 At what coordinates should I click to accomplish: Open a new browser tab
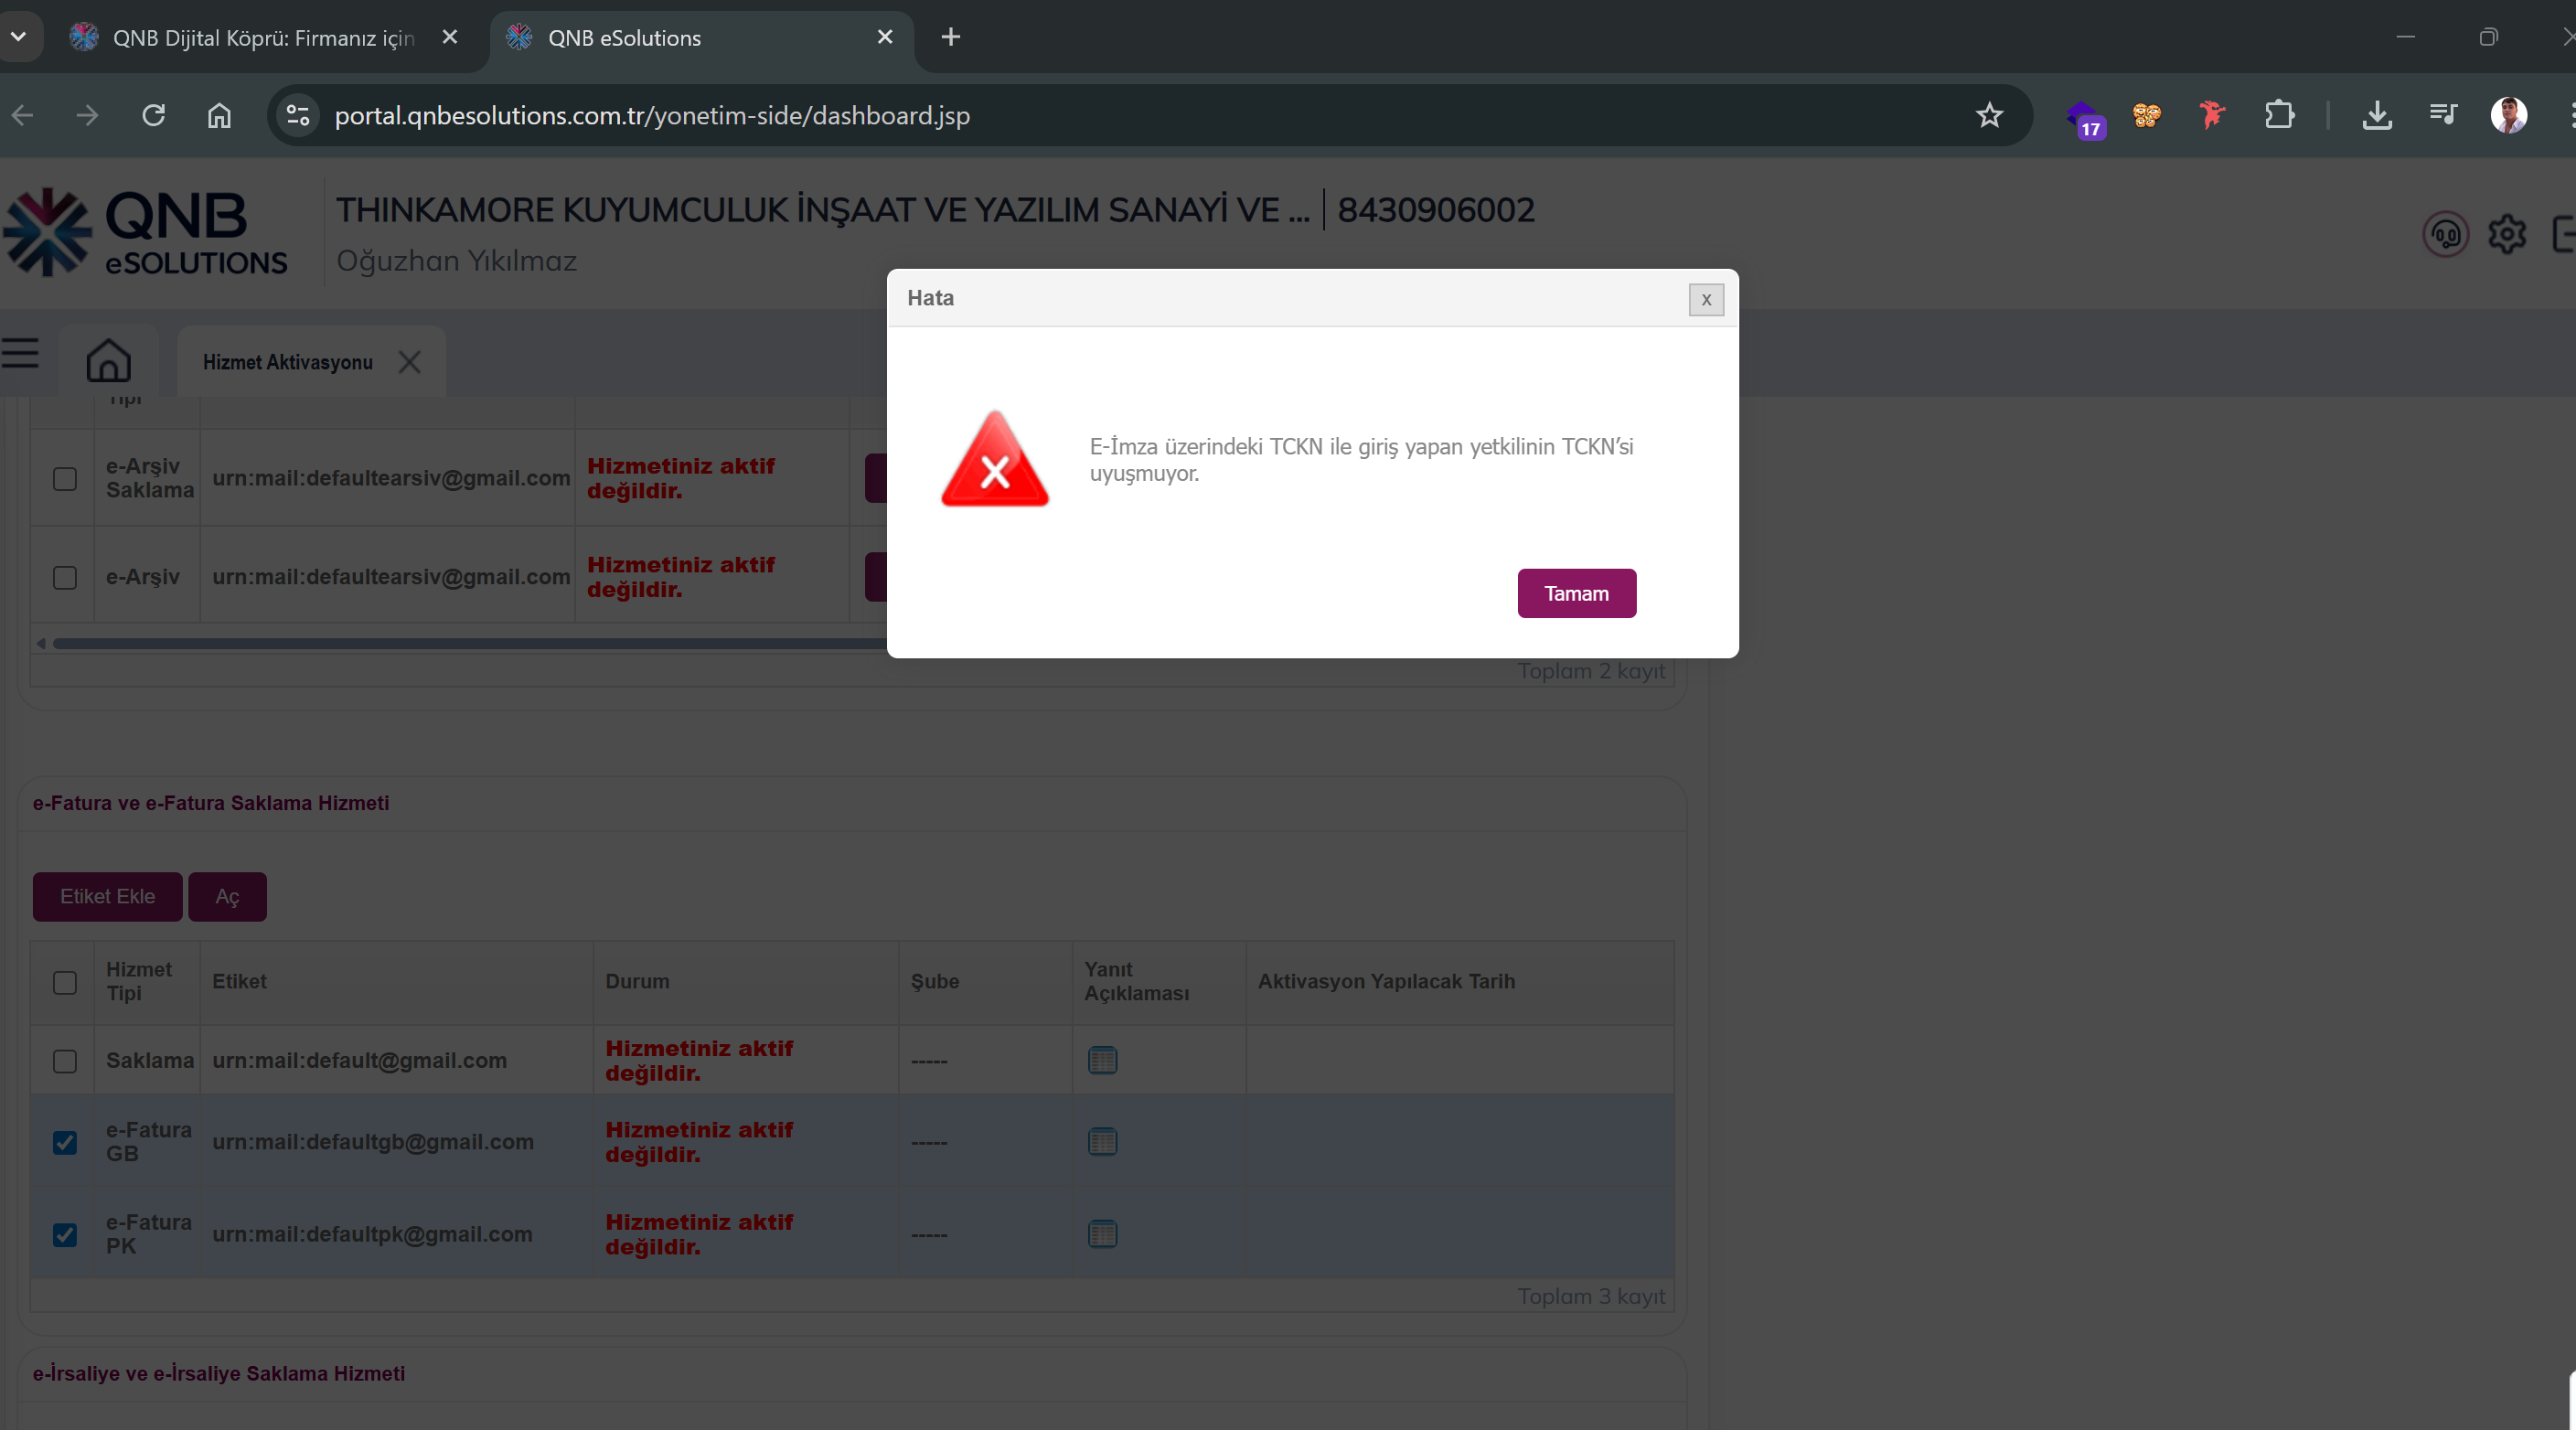pos(951,37)
